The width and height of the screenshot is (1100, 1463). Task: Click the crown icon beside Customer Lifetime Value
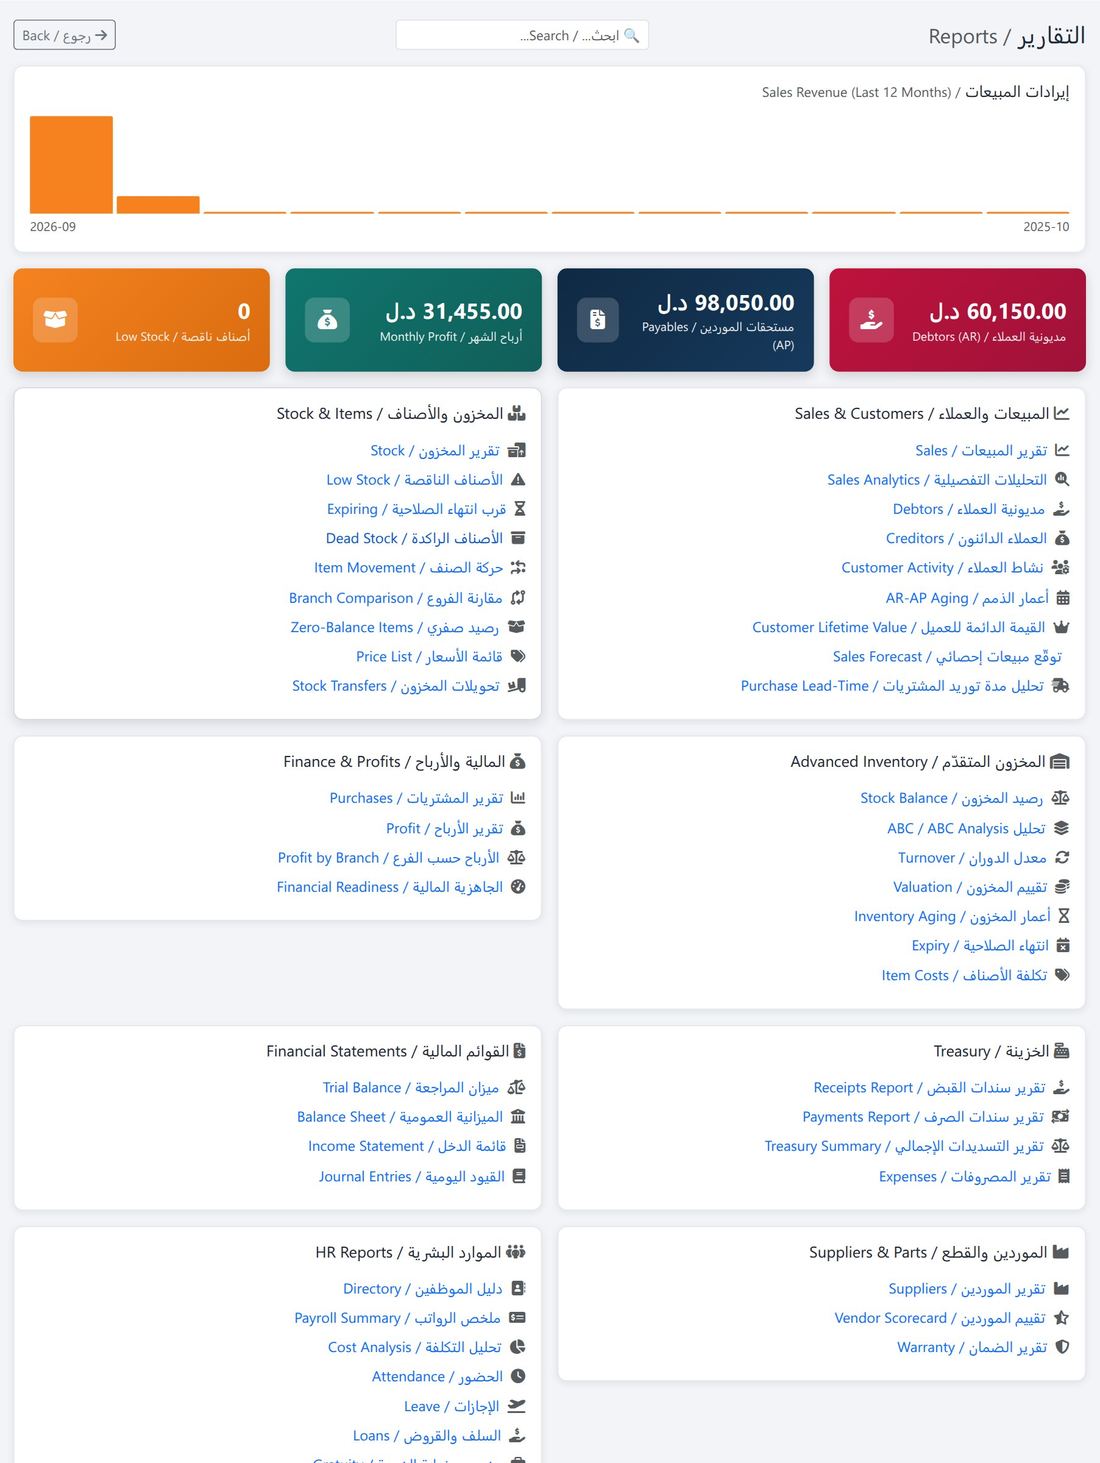click(1061, 627)
